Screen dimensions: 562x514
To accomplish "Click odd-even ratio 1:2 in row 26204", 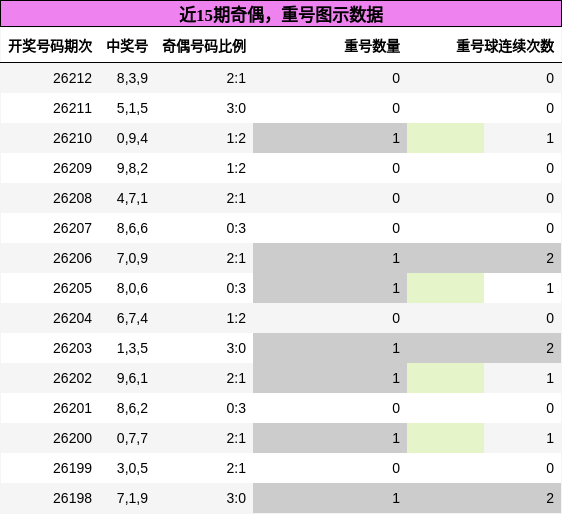I will coord(236,318).
